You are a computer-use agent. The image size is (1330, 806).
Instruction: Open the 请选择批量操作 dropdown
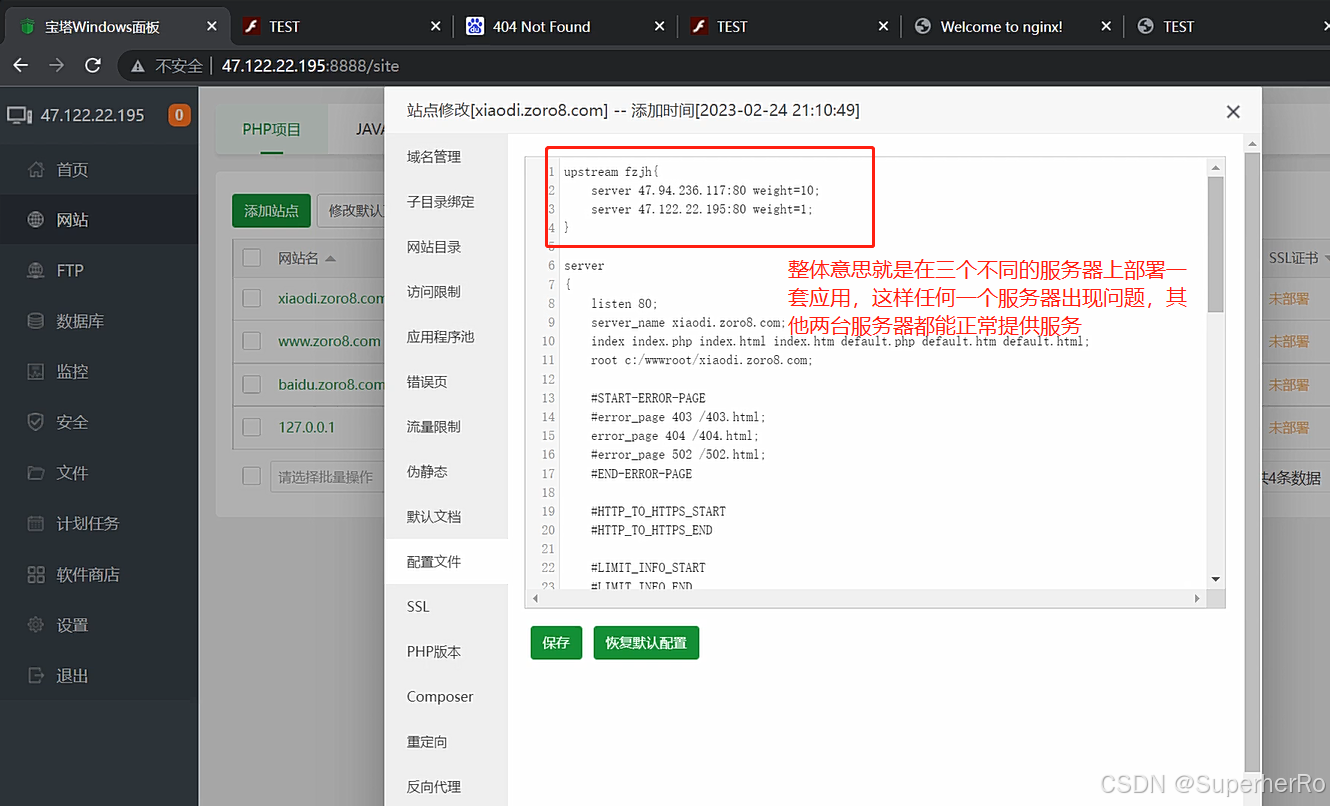coord(327,477)
